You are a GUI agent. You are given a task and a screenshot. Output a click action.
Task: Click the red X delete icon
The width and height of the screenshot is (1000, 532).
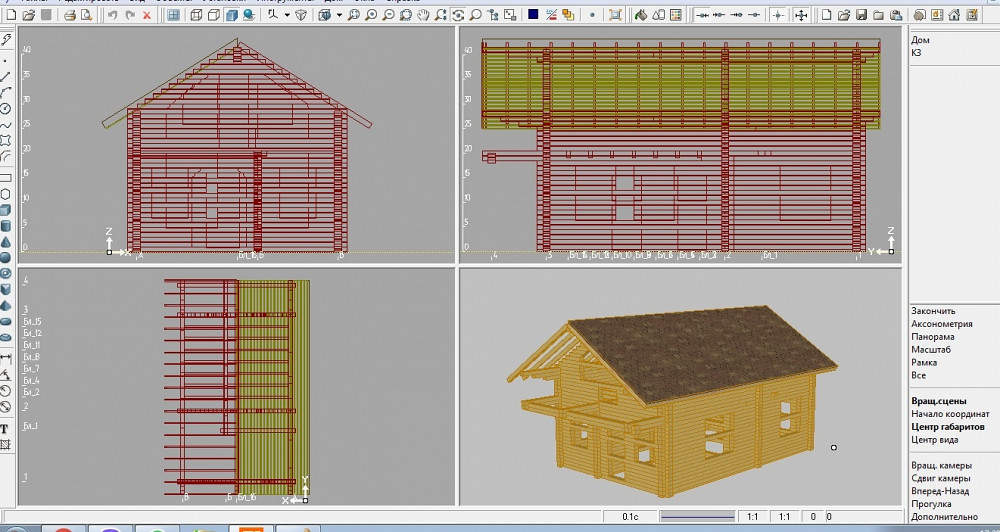[147, 15]
